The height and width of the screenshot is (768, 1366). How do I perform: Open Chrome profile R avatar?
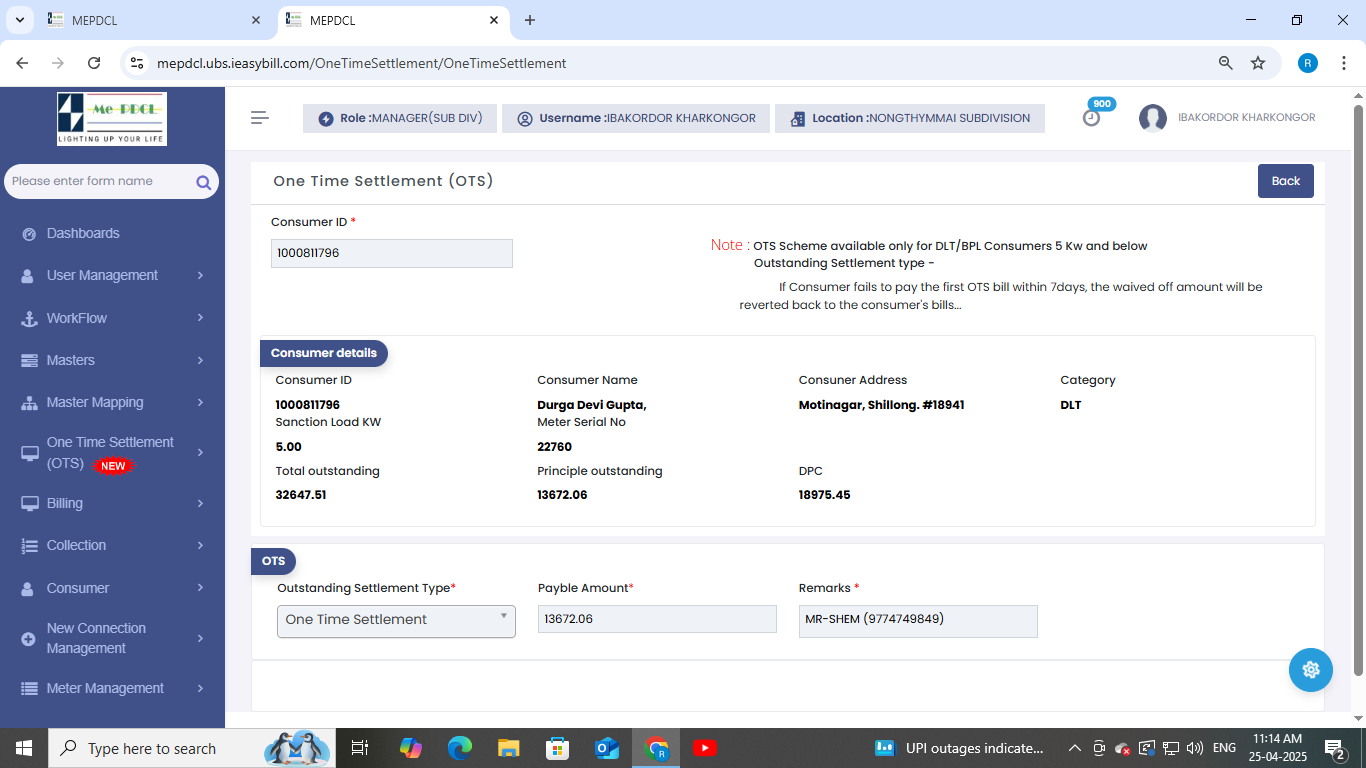click(x=1308, y=63)
